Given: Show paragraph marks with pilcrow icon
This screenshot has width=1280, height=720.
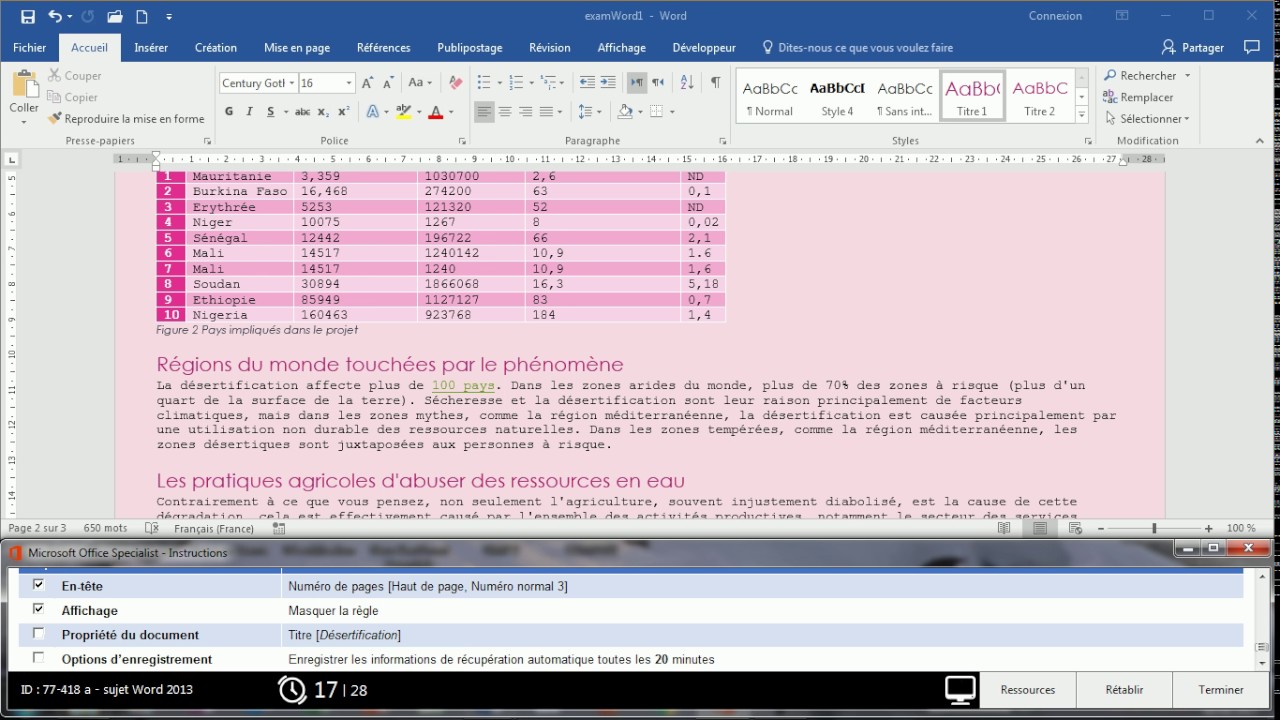Looking at the screenshot, I should pyautogui.click(x=715, y=83).
